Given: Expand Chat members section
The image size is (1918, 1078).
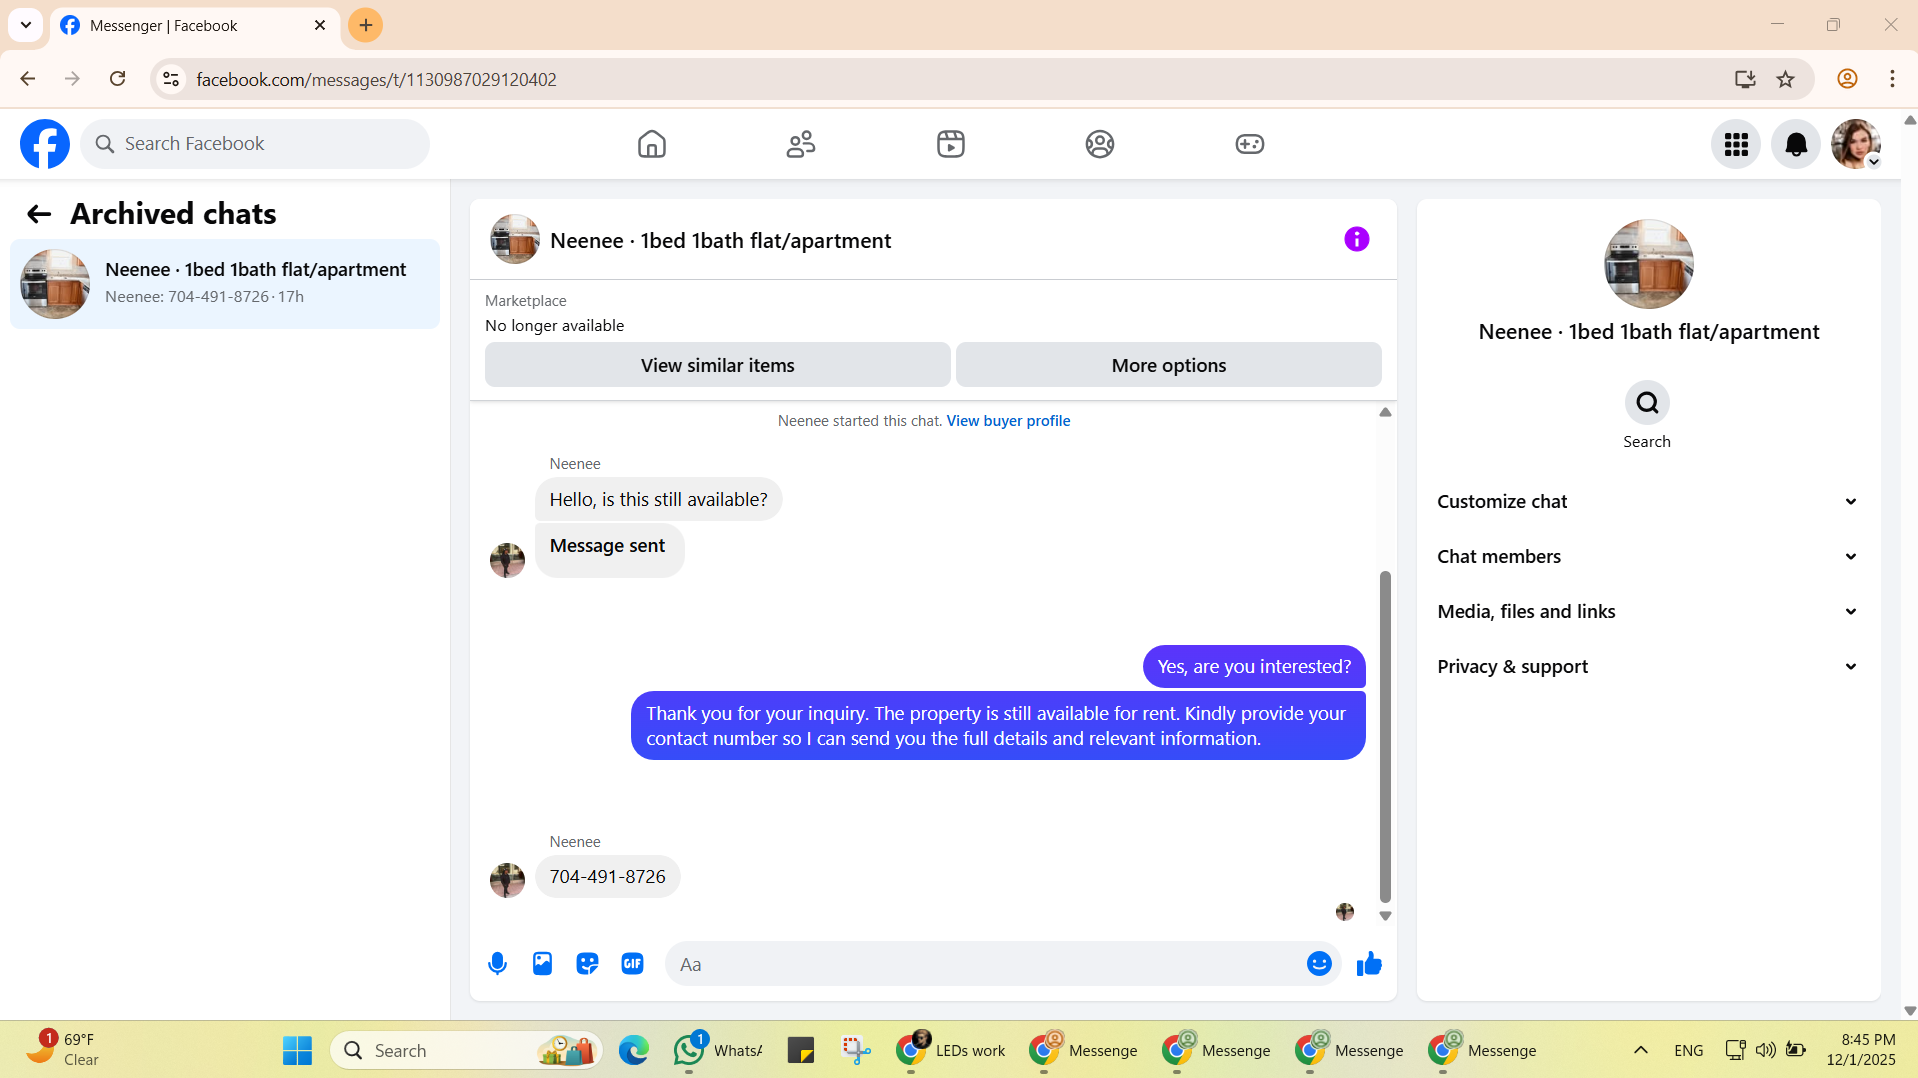Looking at the screenshot, I should click(x=1648, y=557).
